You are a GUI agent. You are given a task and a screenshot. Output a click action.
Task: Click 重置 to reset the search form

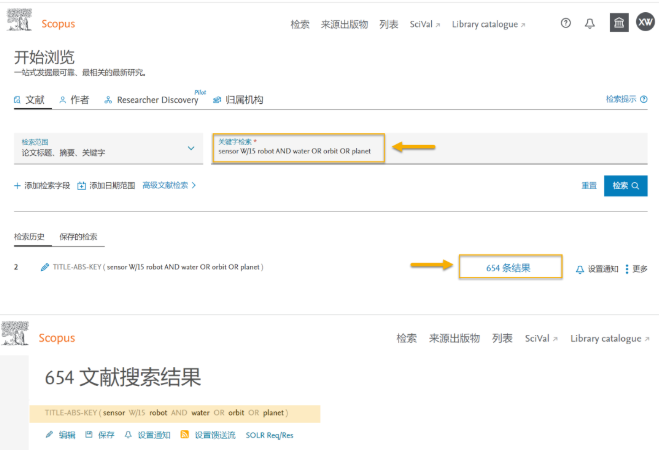[x=589, y=186]
